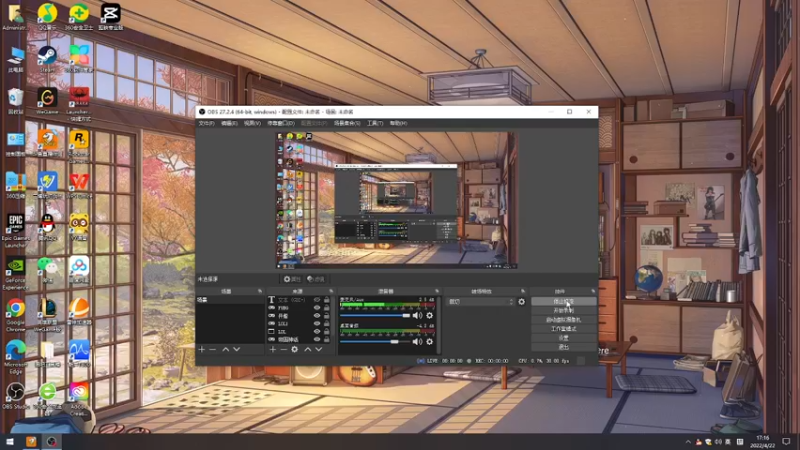Open the 视图(V) menu in OBS

click(252, 123)
